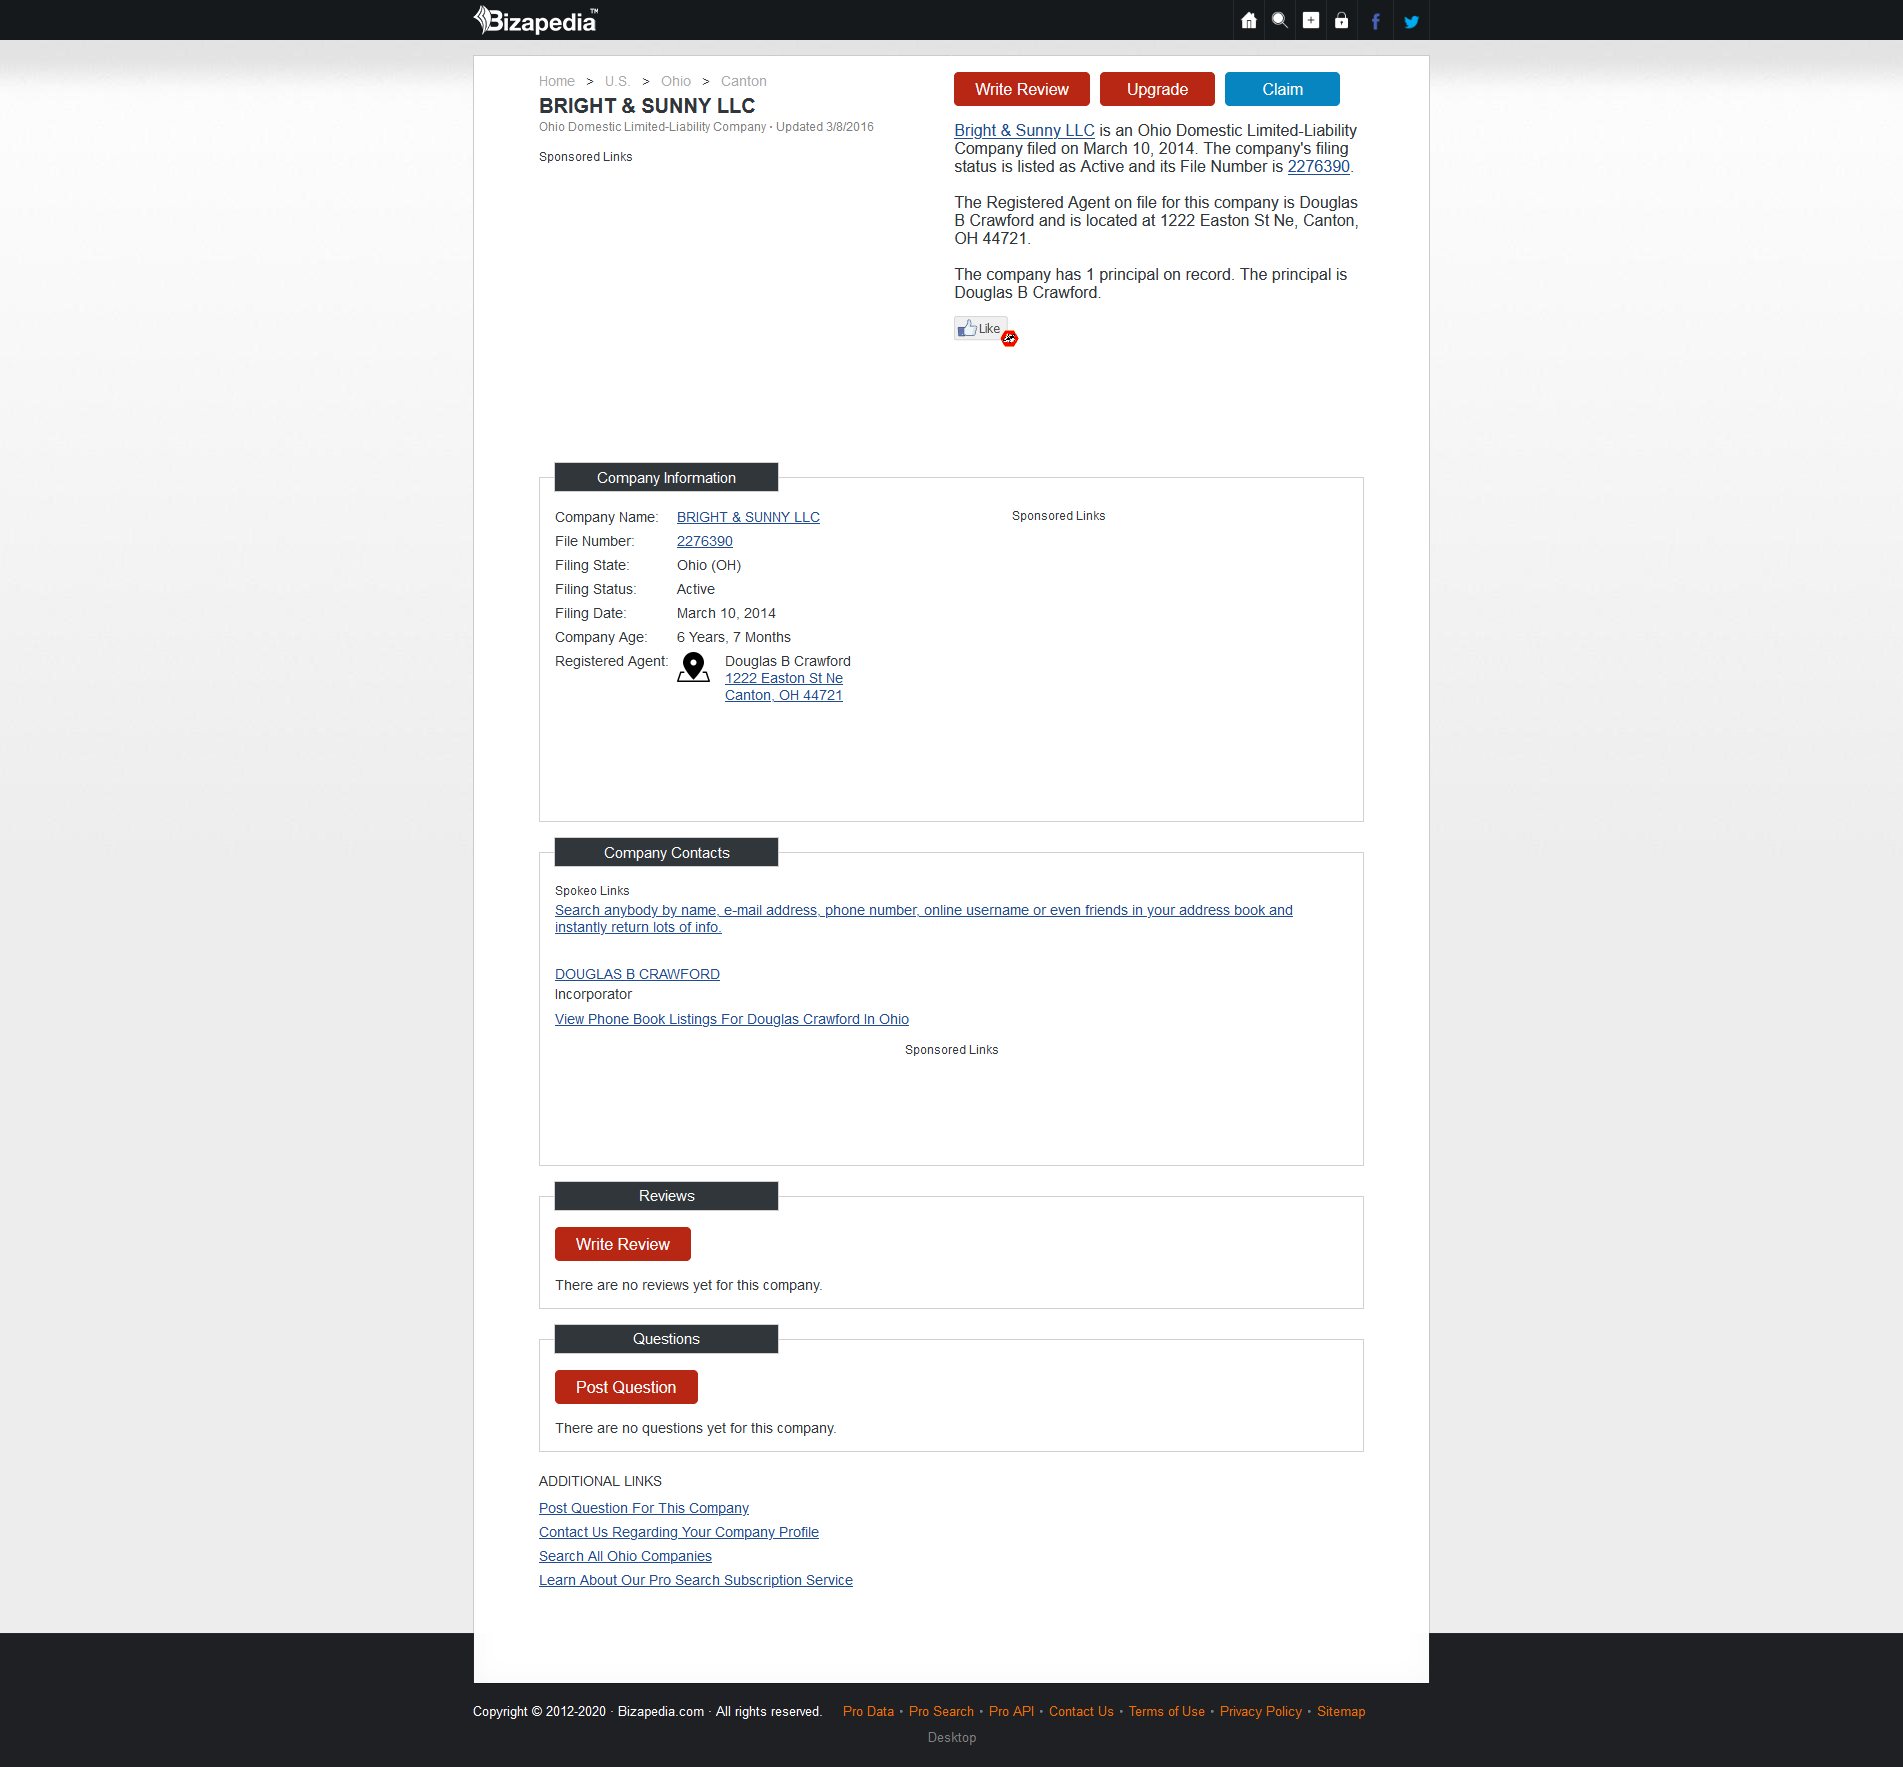Click Post Question For This Company link
The image size is (1903, 1767).
tap(644, 1508)
